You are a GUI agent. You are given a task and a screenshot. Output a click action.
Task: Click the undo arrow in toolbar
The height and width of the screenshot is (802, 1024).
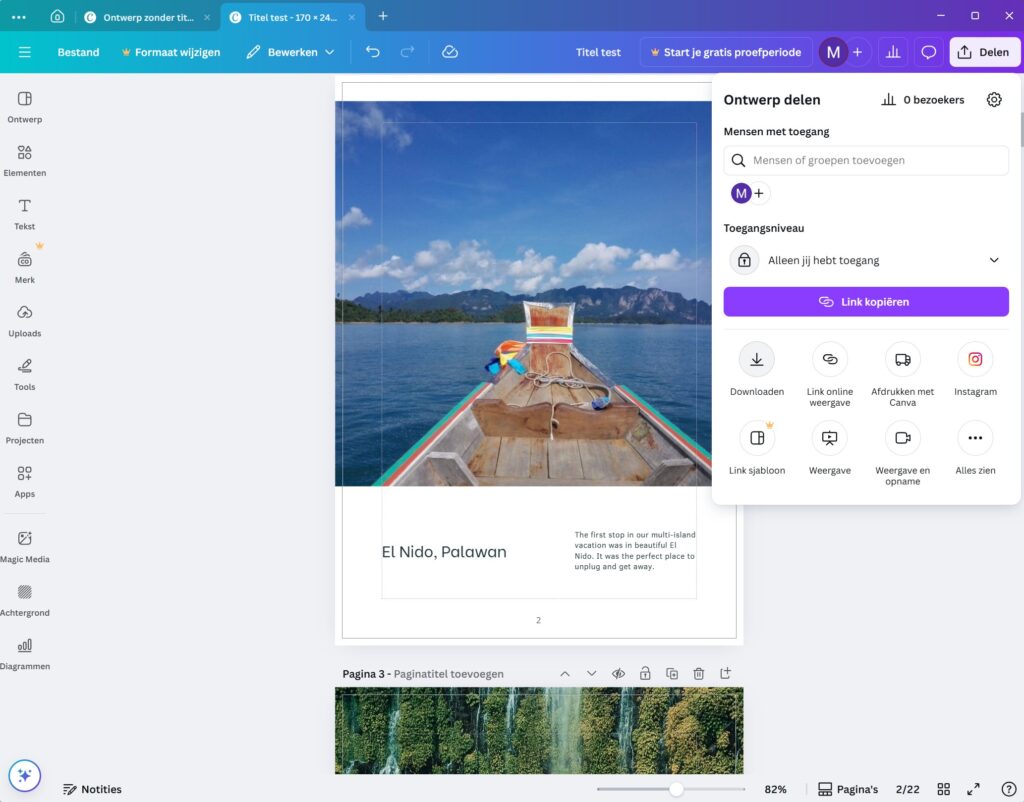[x=373, y=52]
